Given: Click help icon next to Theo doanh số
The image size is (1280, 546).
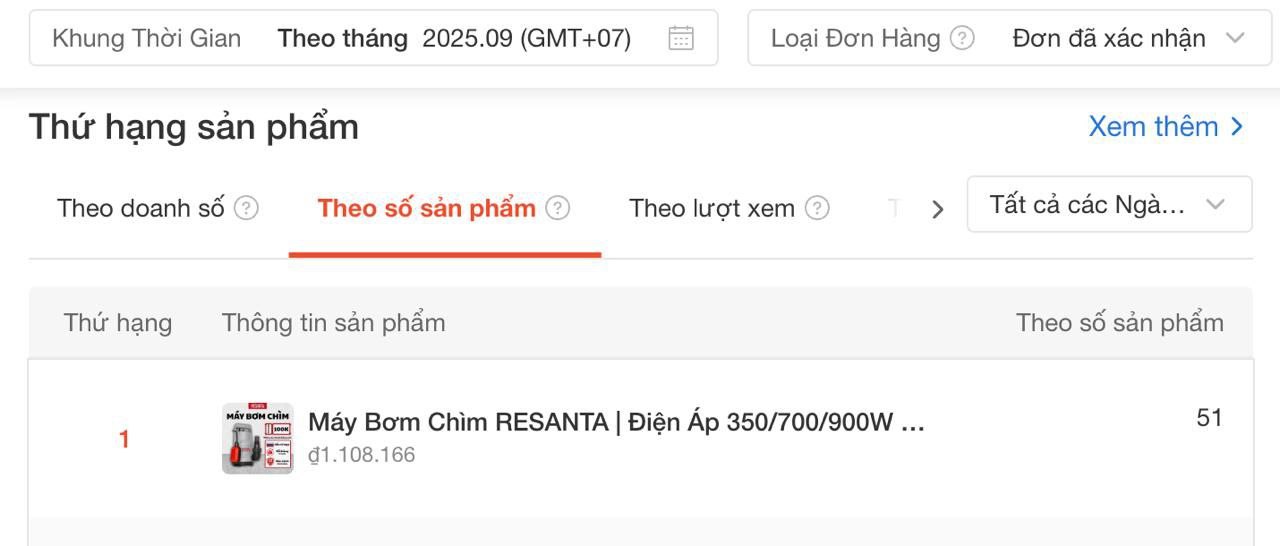Looking at the screenshot, I should [246, 208].
